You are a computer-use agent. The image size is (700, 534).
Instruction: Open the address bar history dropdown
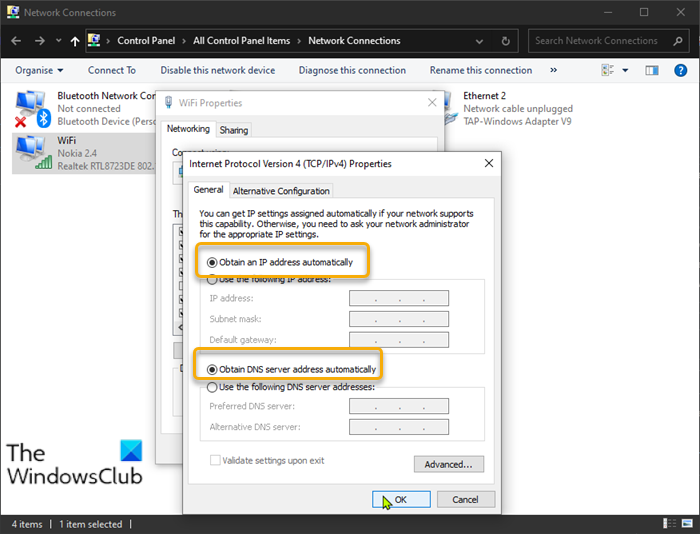[x=479, y=42]
